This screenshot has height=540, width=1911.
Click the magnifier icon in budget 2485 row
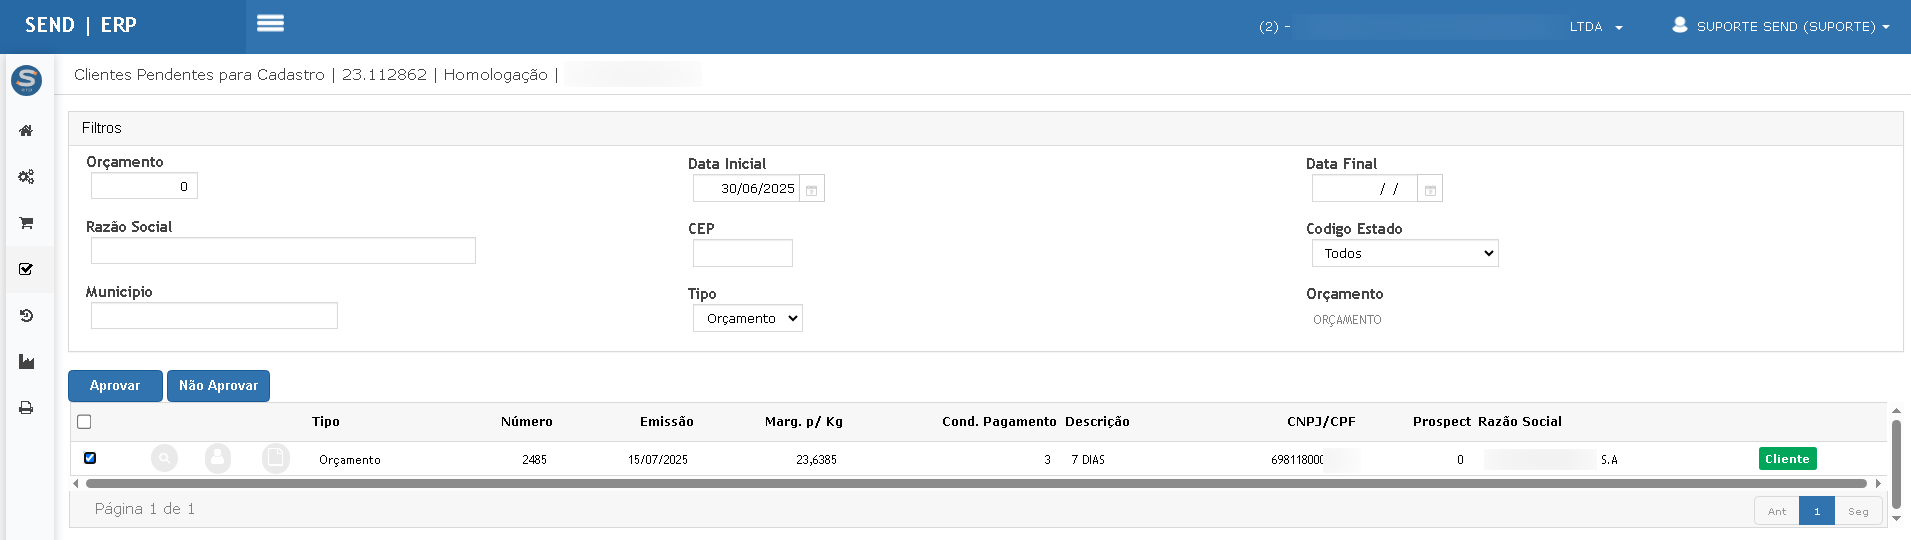[164, 459]
